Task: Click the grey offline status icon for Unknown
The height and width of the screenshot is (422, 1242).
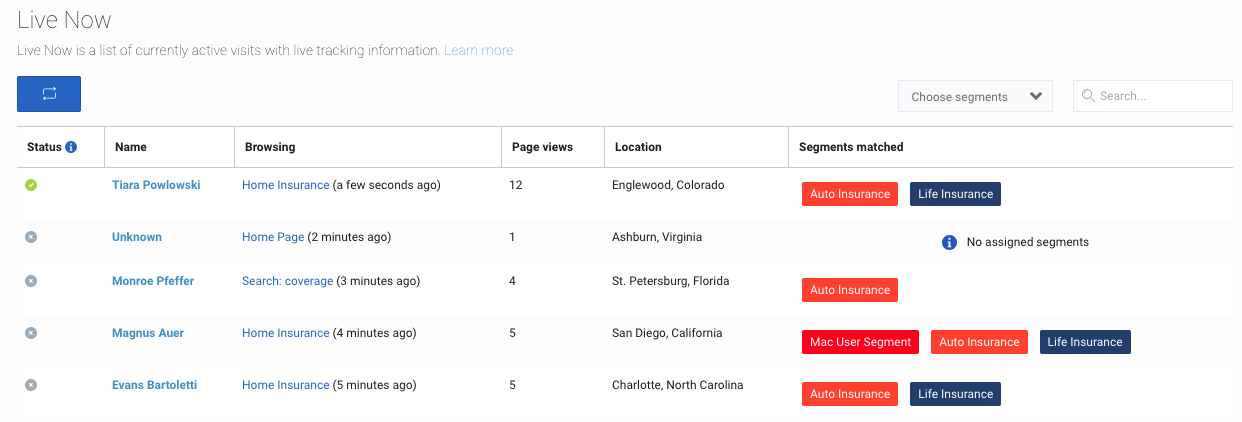Action: [x=31, y=237]
